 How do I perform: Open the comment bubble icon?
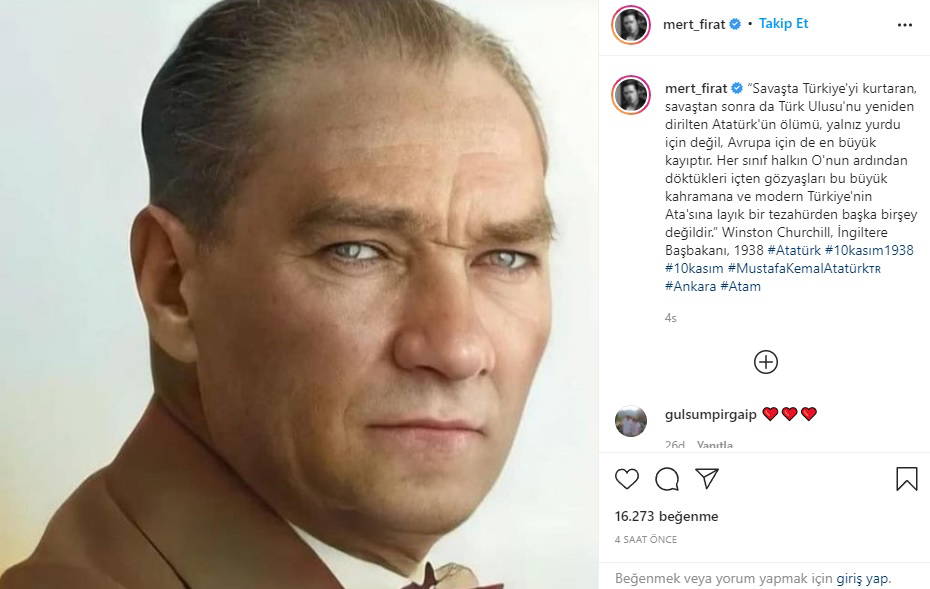[667, 479]
